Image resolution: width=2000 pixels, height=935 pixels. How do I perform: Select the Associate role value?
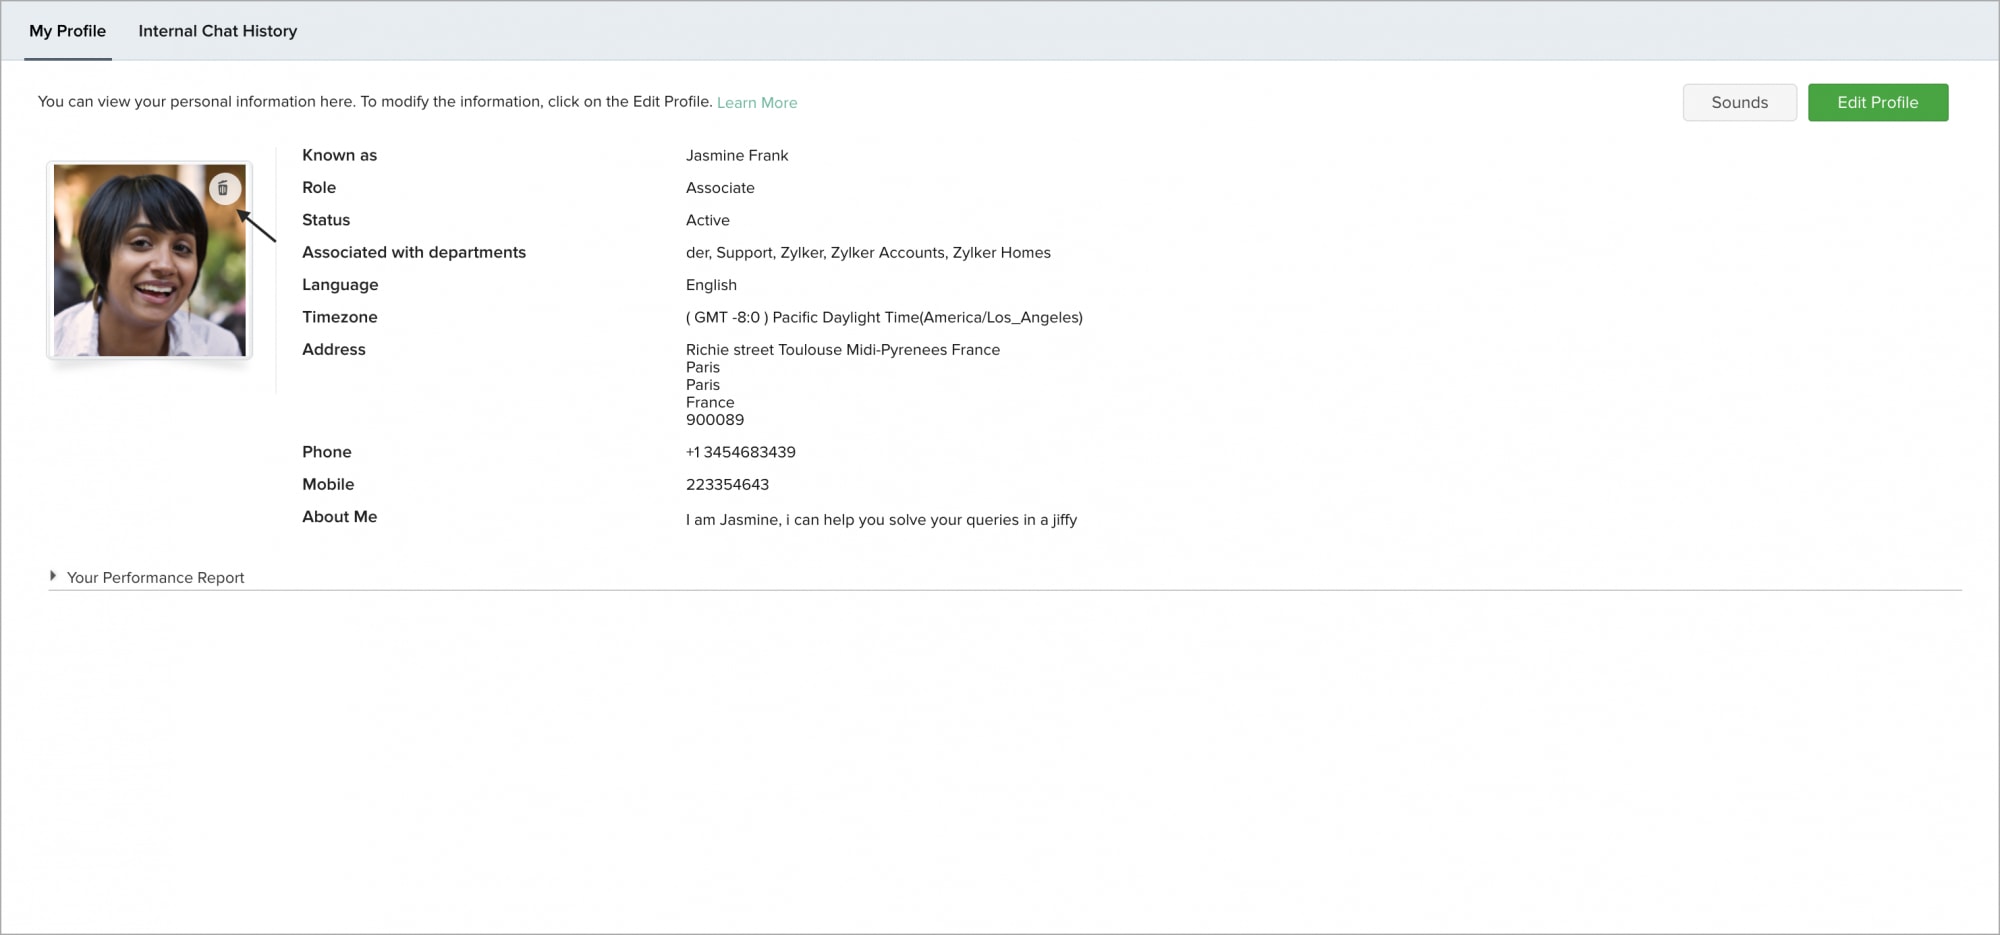[720, 188]
